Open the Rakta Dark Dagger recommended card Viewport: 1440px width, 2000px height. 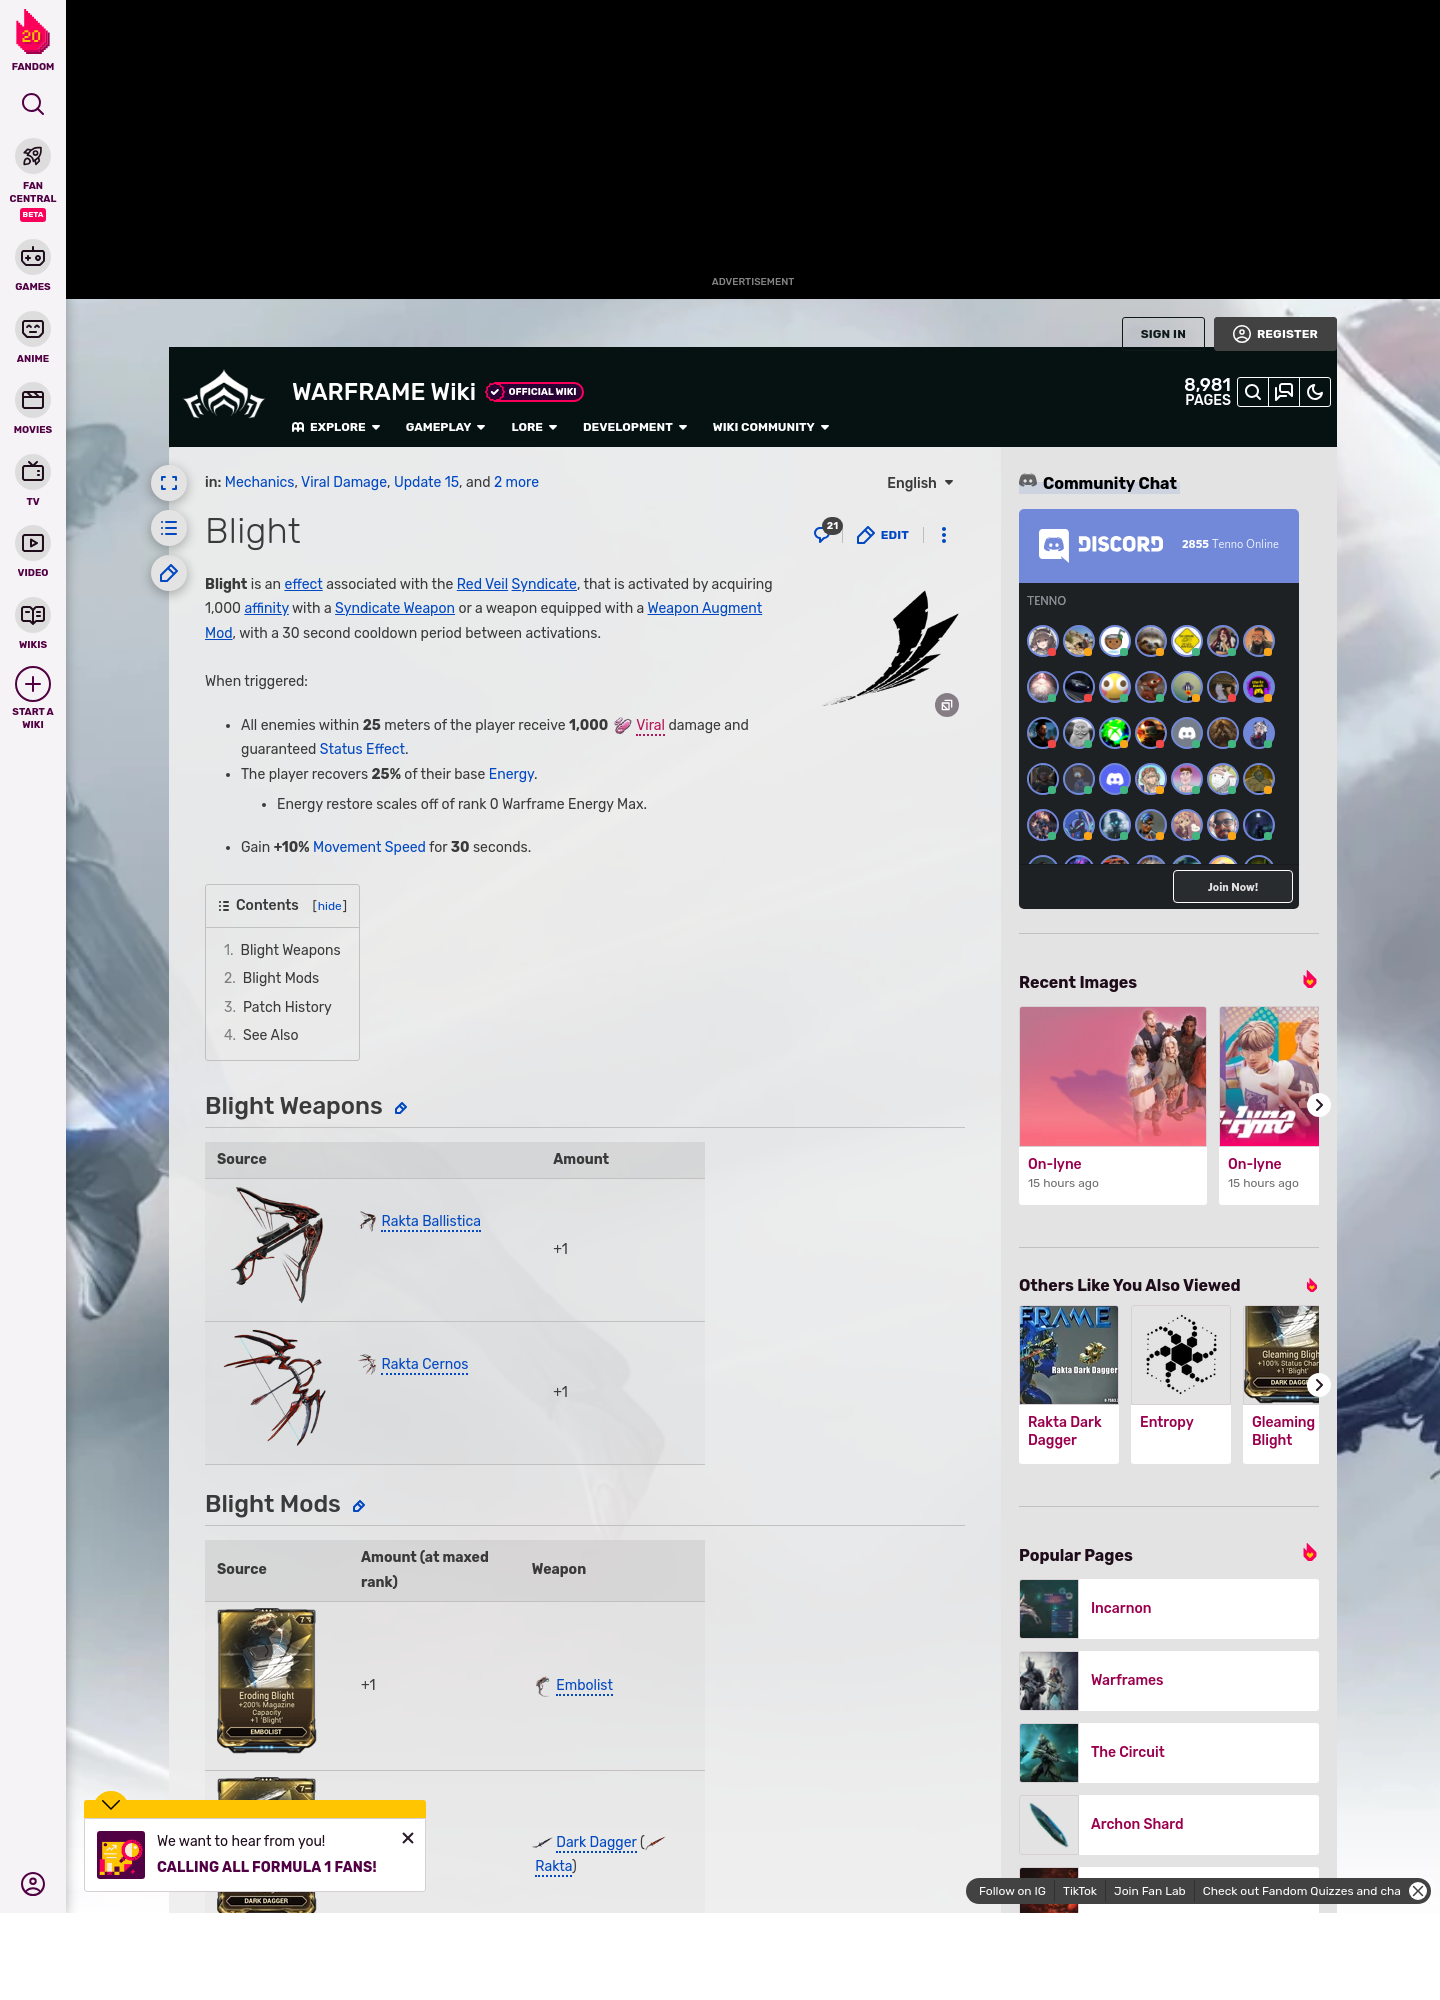pyautogui.click(x=1069, y=1385)
